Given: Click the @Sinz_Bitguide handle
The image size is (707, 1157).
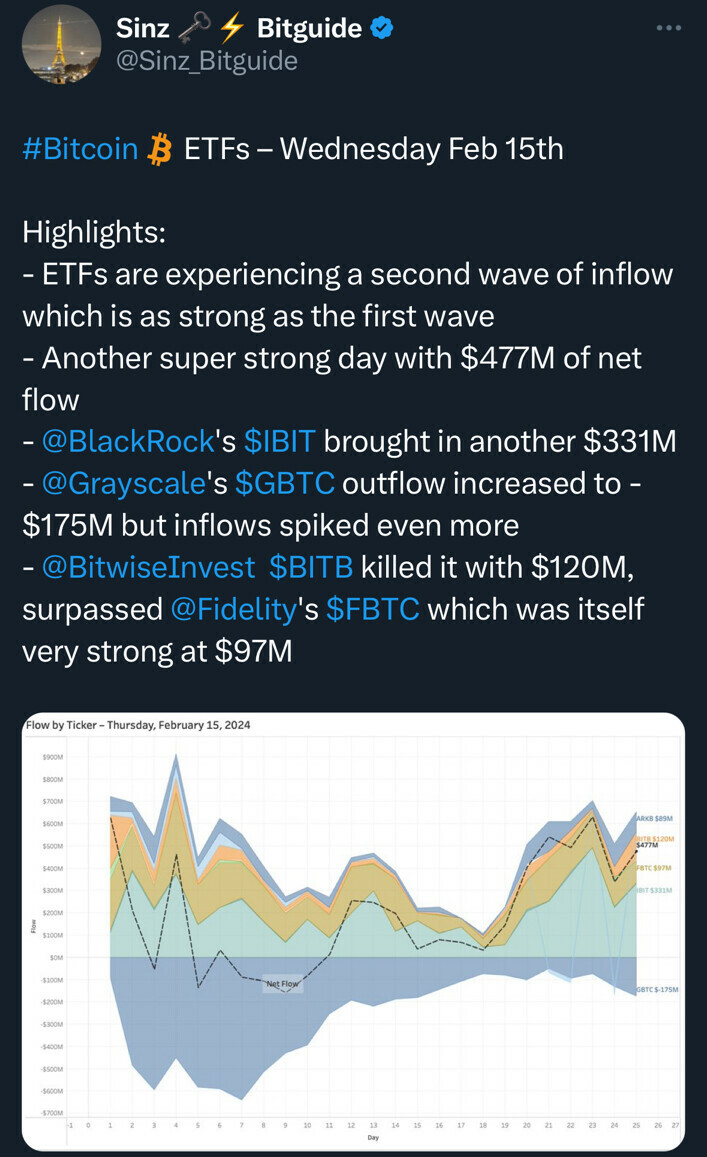Looking at the screenshot, I should coord(207,60).
